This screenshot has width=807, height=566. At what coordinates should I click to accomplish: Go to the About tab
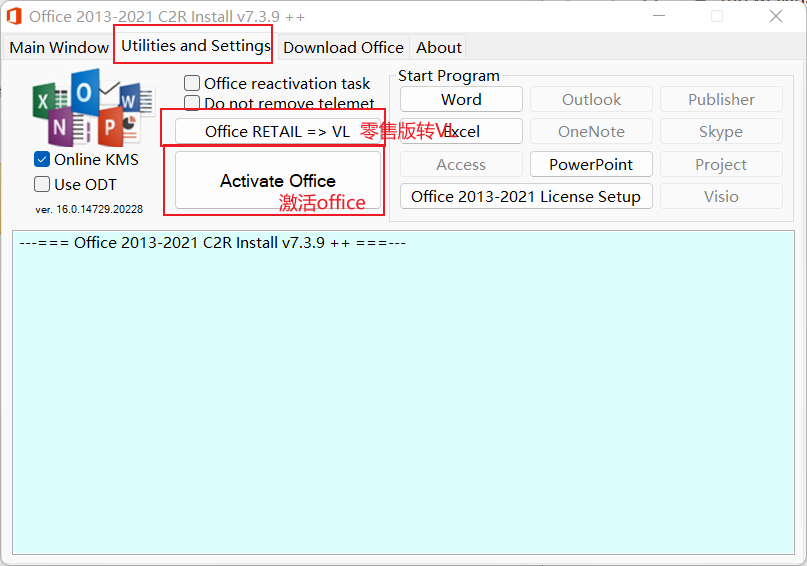[438, 47]
